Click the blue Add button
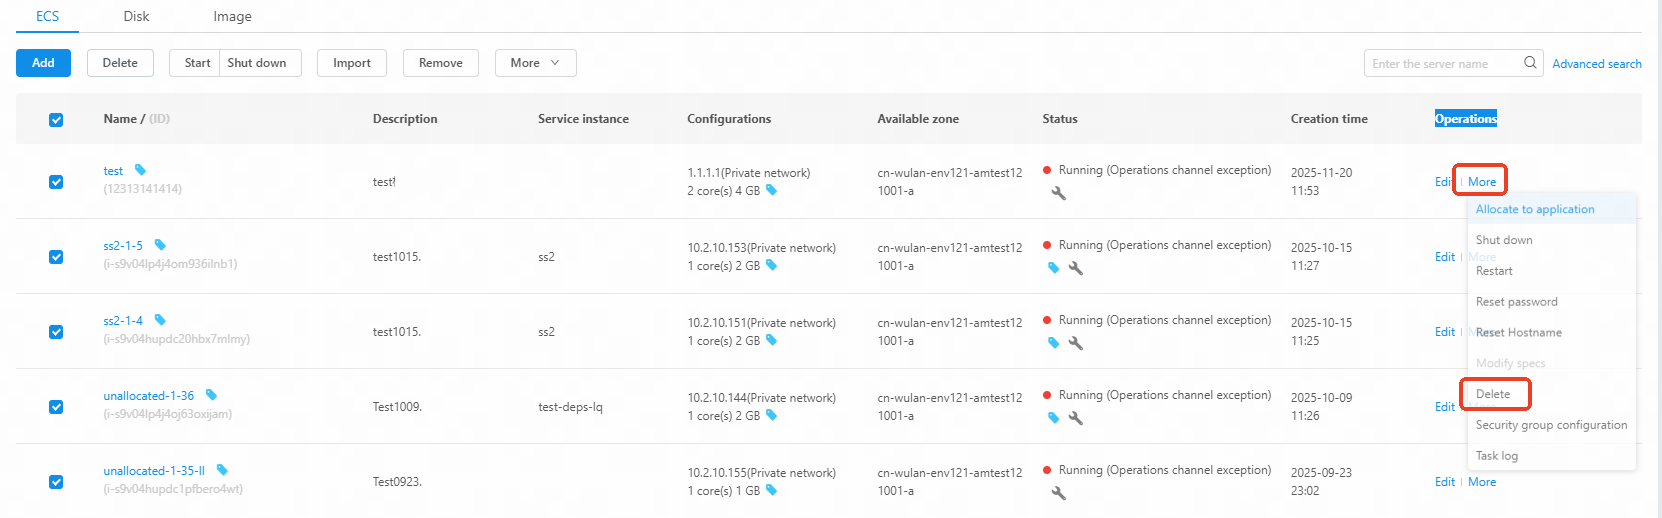 (43, 63)
